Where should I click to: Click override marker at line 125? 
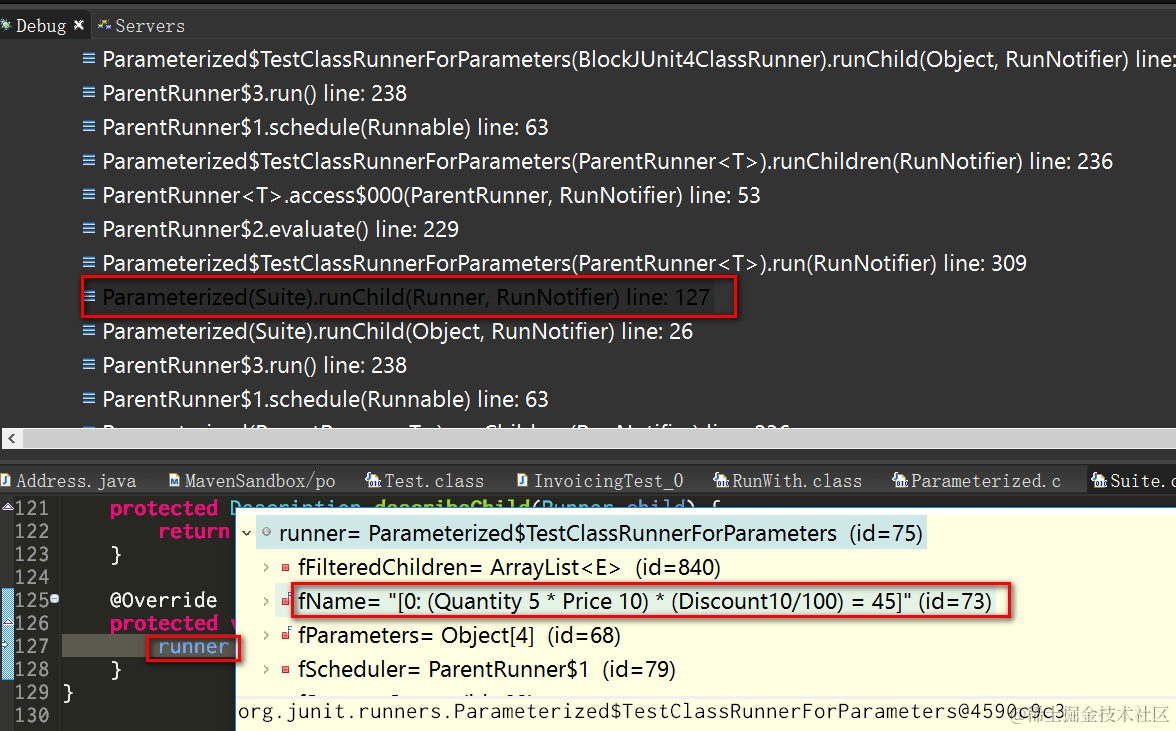(x=55, y=598)
